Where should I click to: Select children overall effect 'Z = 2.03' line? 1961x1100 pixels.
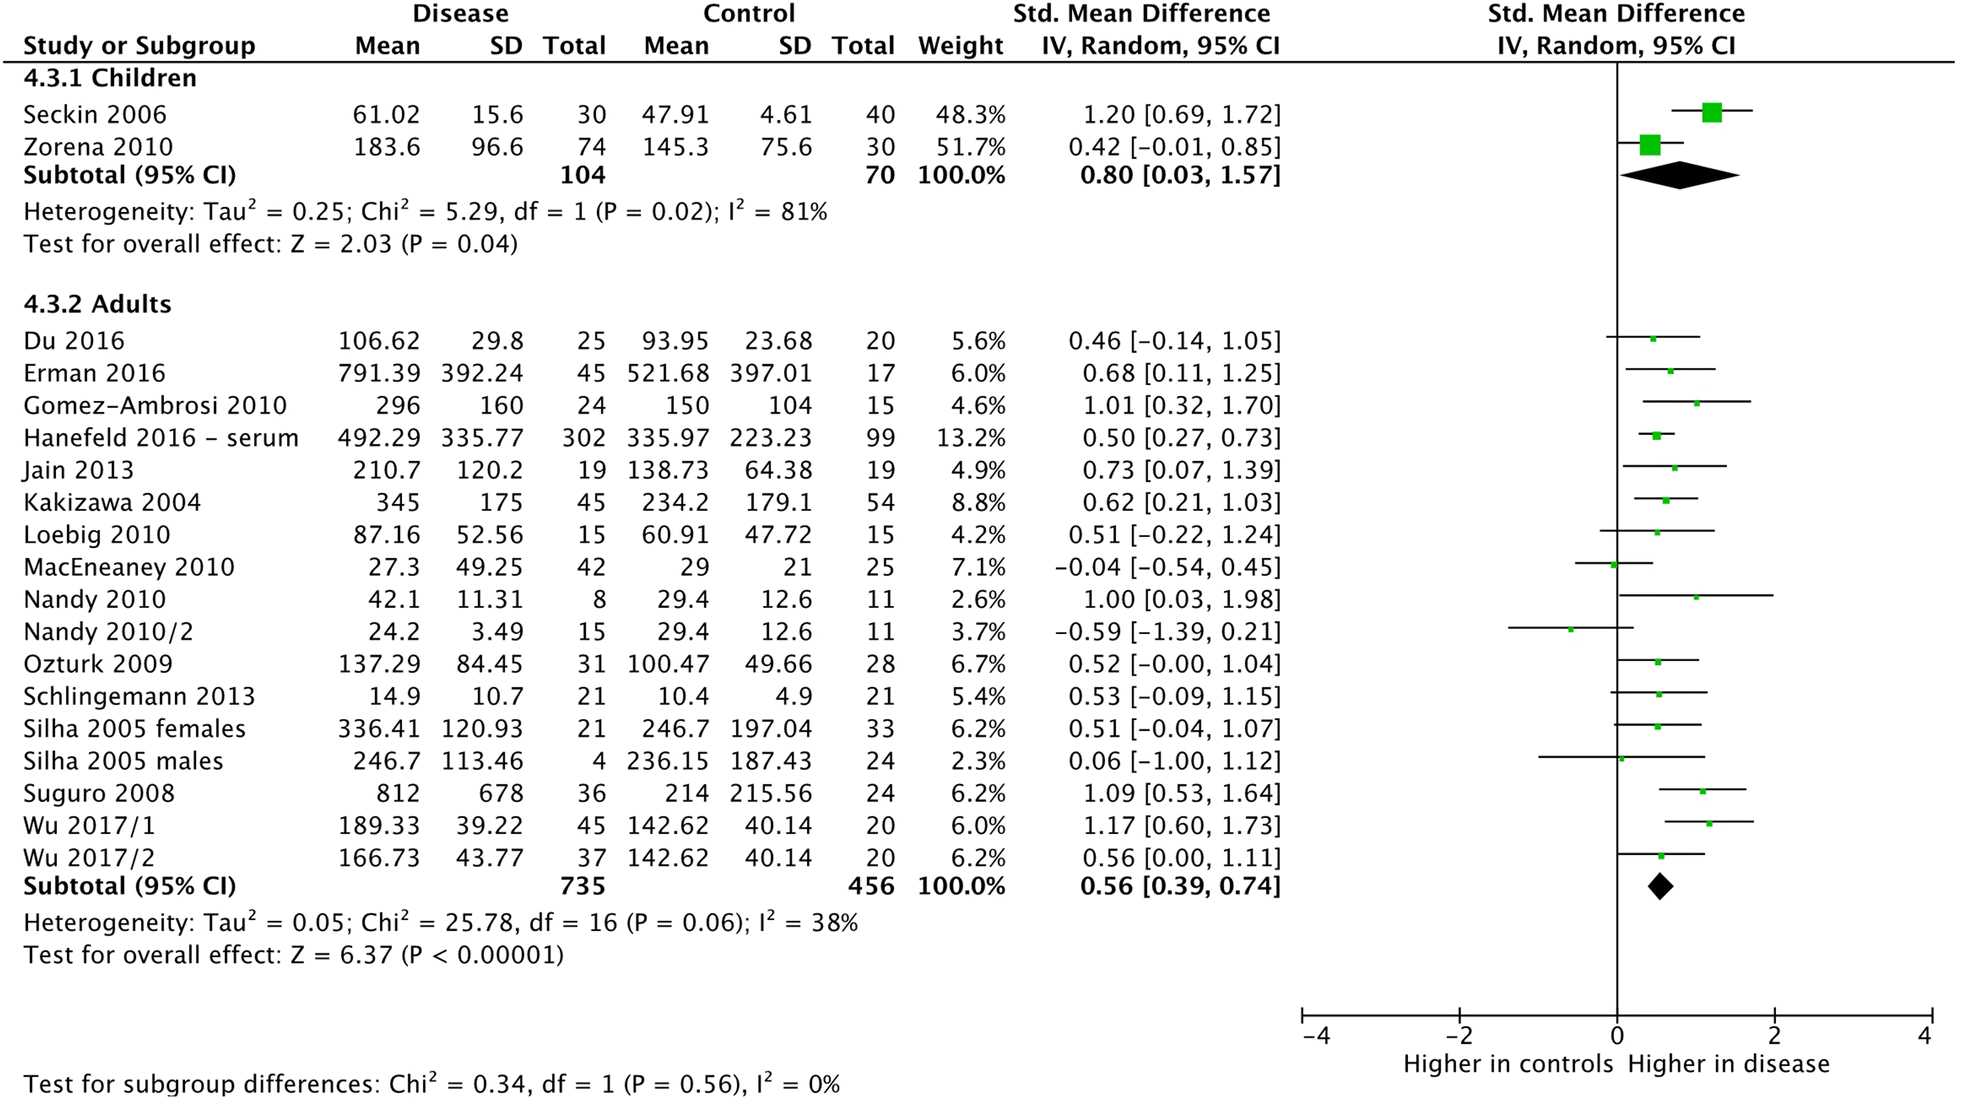click(270, 244)
